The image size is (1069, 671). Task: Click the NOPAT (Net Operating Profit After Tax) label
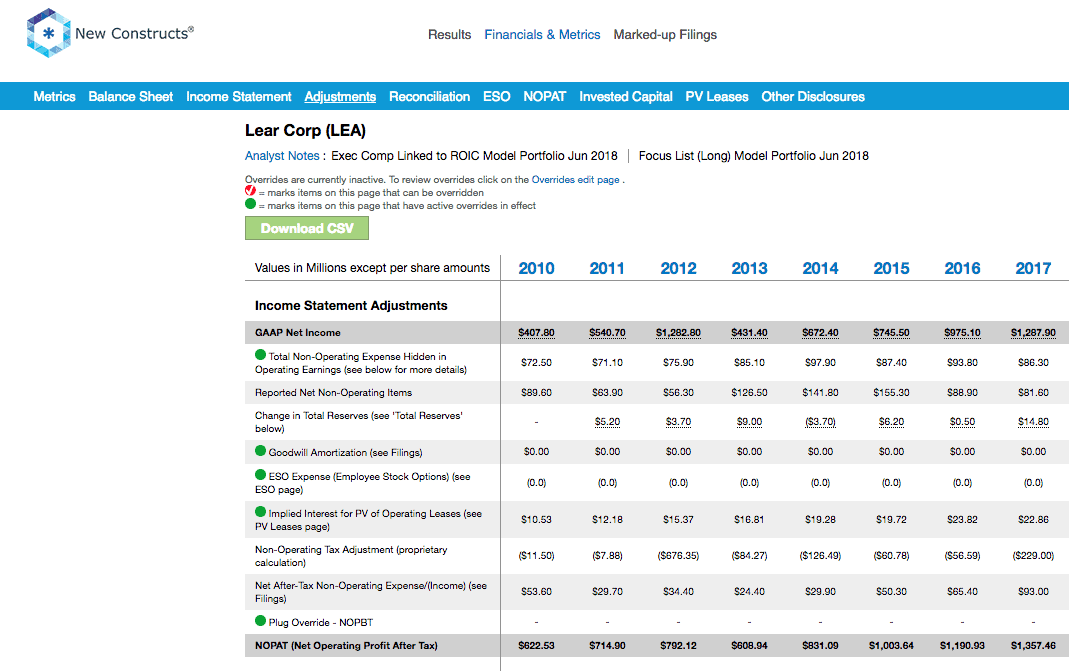pos(346,646)
